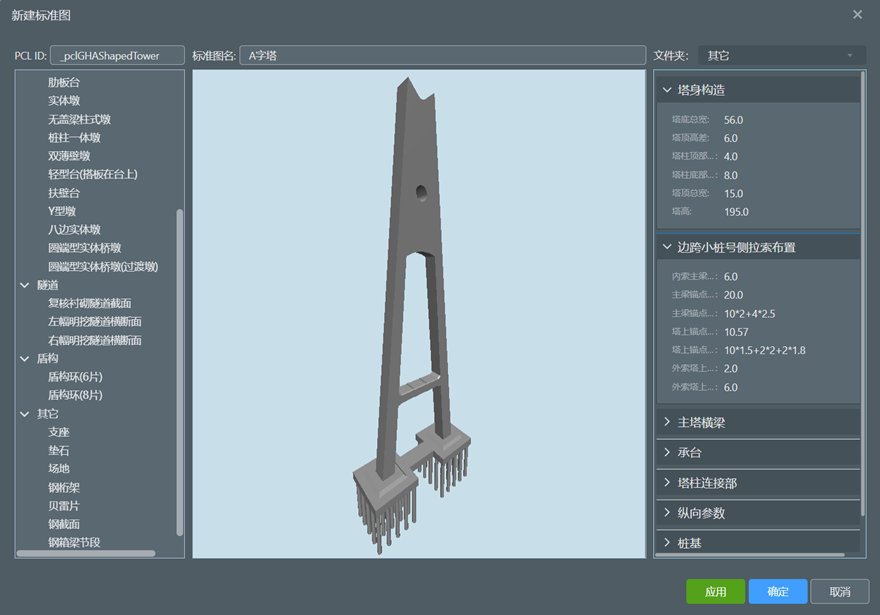Collapse the 边跨小桩号侧拉索布置 section
880x615 pixels.
(x=758, y=247)
